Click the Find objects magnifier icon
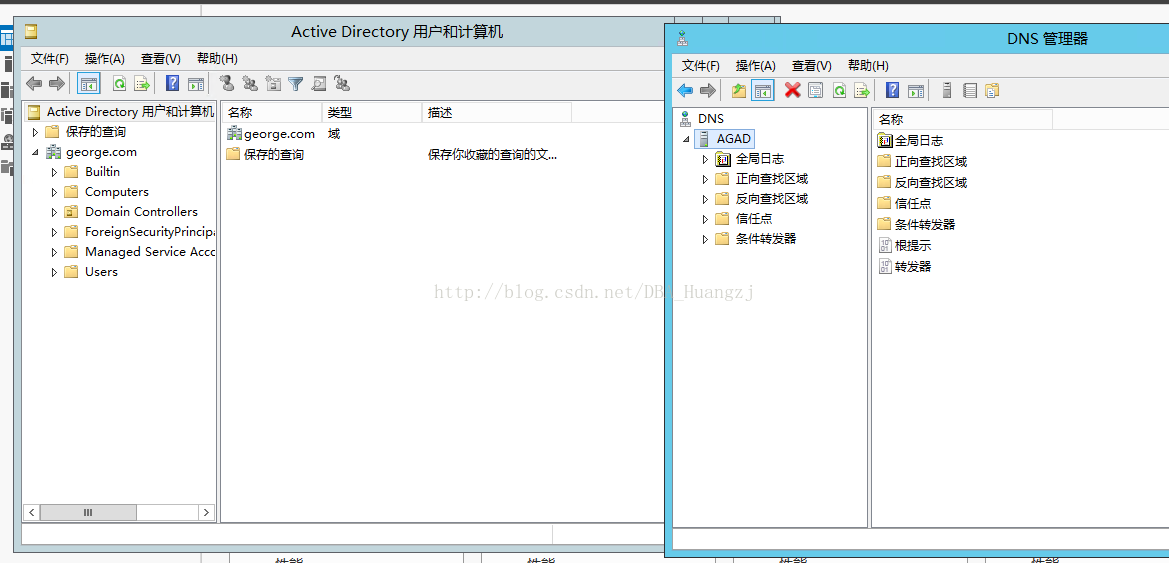 coord(319,84)
